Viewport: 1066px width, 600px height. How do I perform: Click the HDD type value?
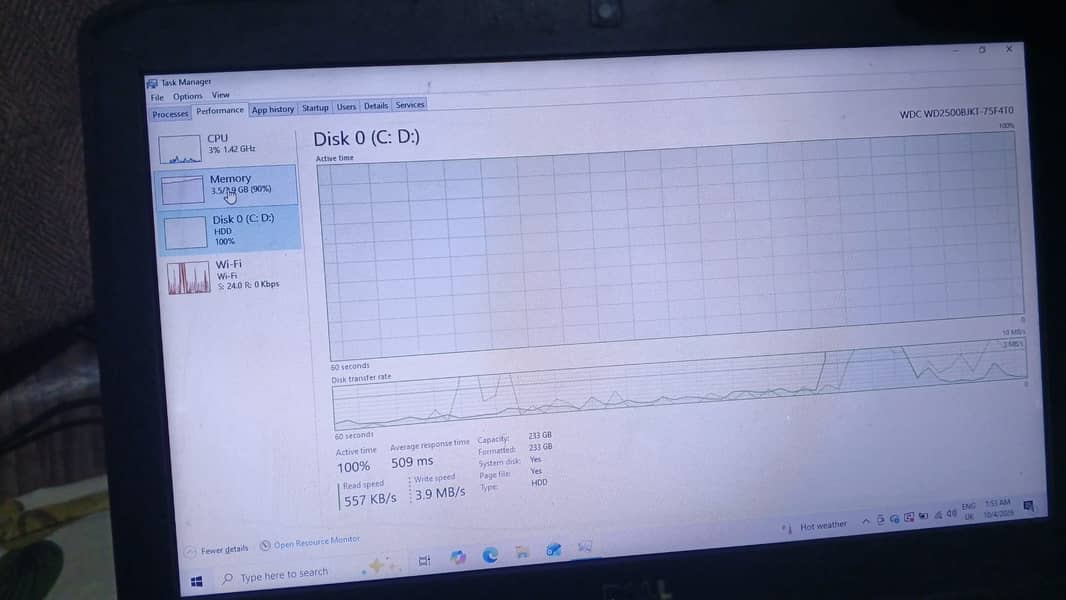539,482
